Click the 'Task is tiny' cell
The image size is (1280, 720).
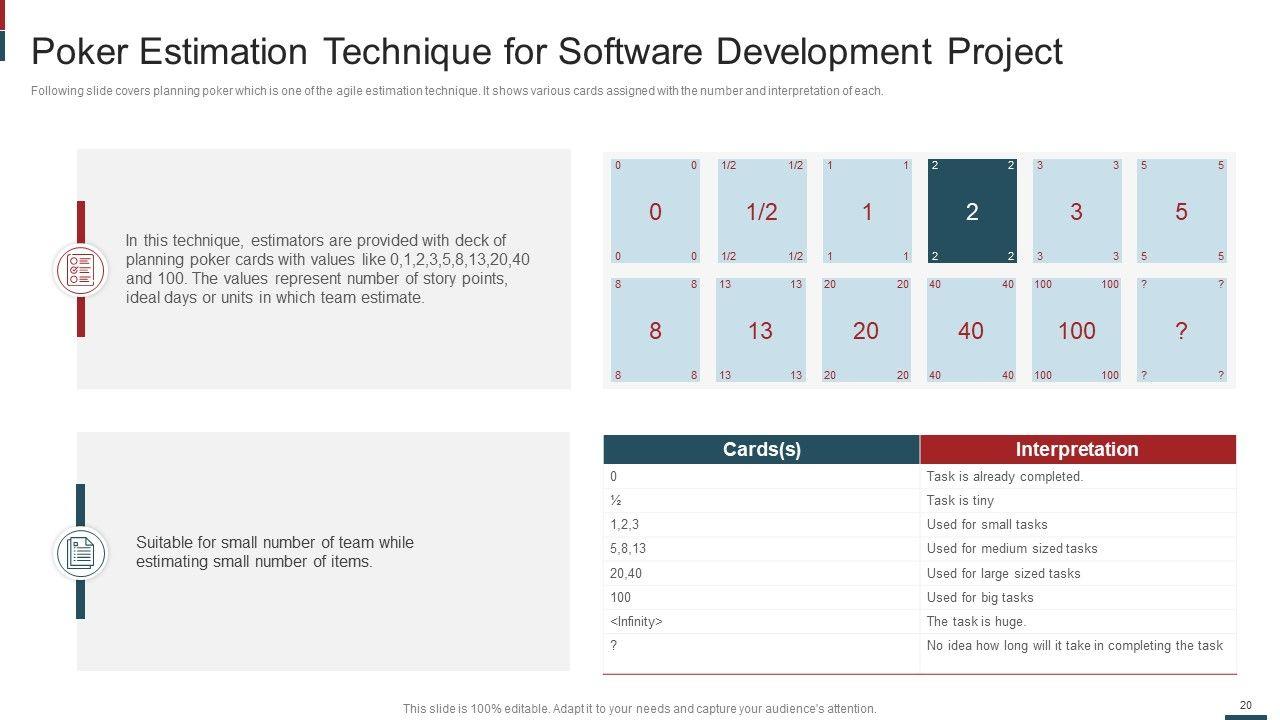pyautogui.click(x=1078, y=501)
